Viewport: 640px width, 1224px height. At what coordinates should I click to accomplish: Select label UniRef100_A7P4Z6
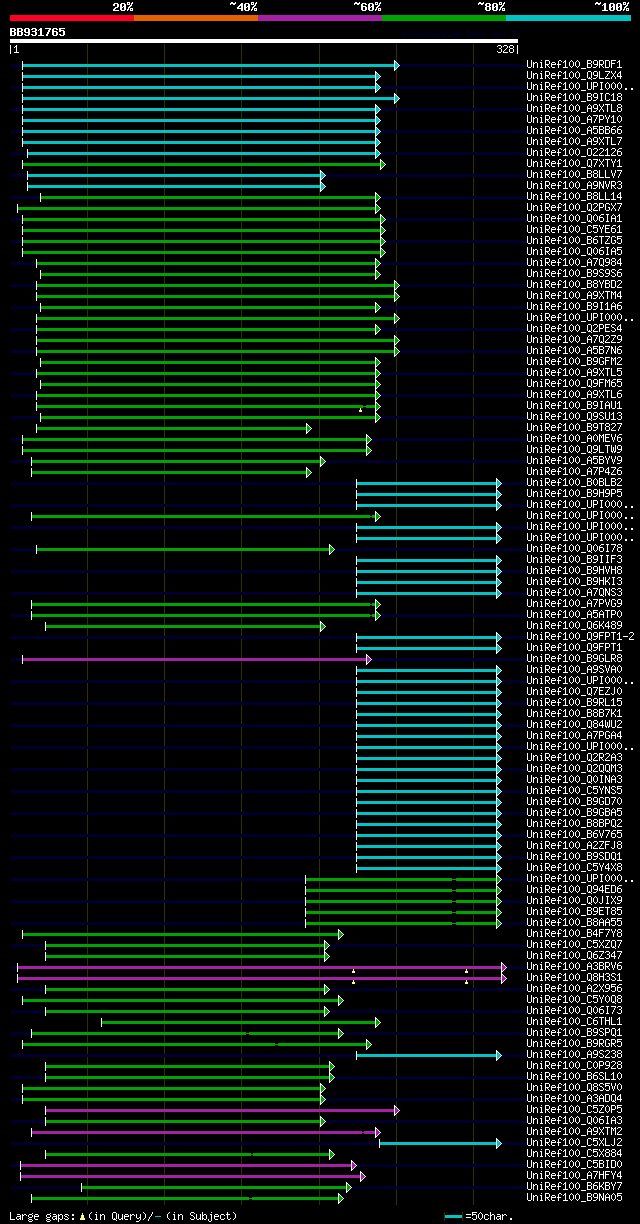coord(574,472)
